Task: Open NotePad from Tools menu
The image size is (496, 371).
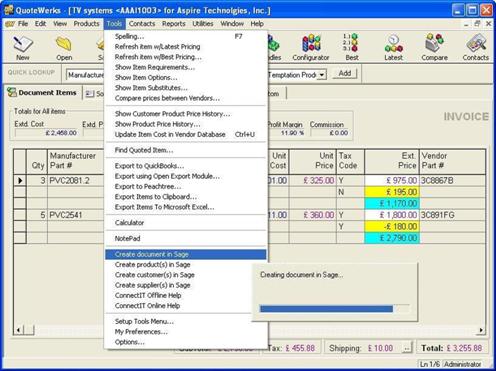Action: click(x=186, y=238)
